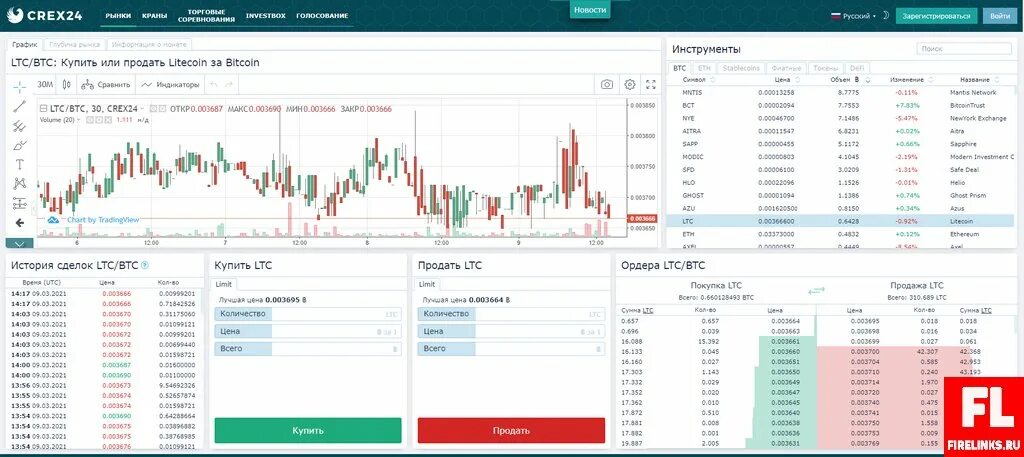Select the GHOST Ghost Prism row
1024x457 pixels.
pyautogui.click(x=842, y=195)
